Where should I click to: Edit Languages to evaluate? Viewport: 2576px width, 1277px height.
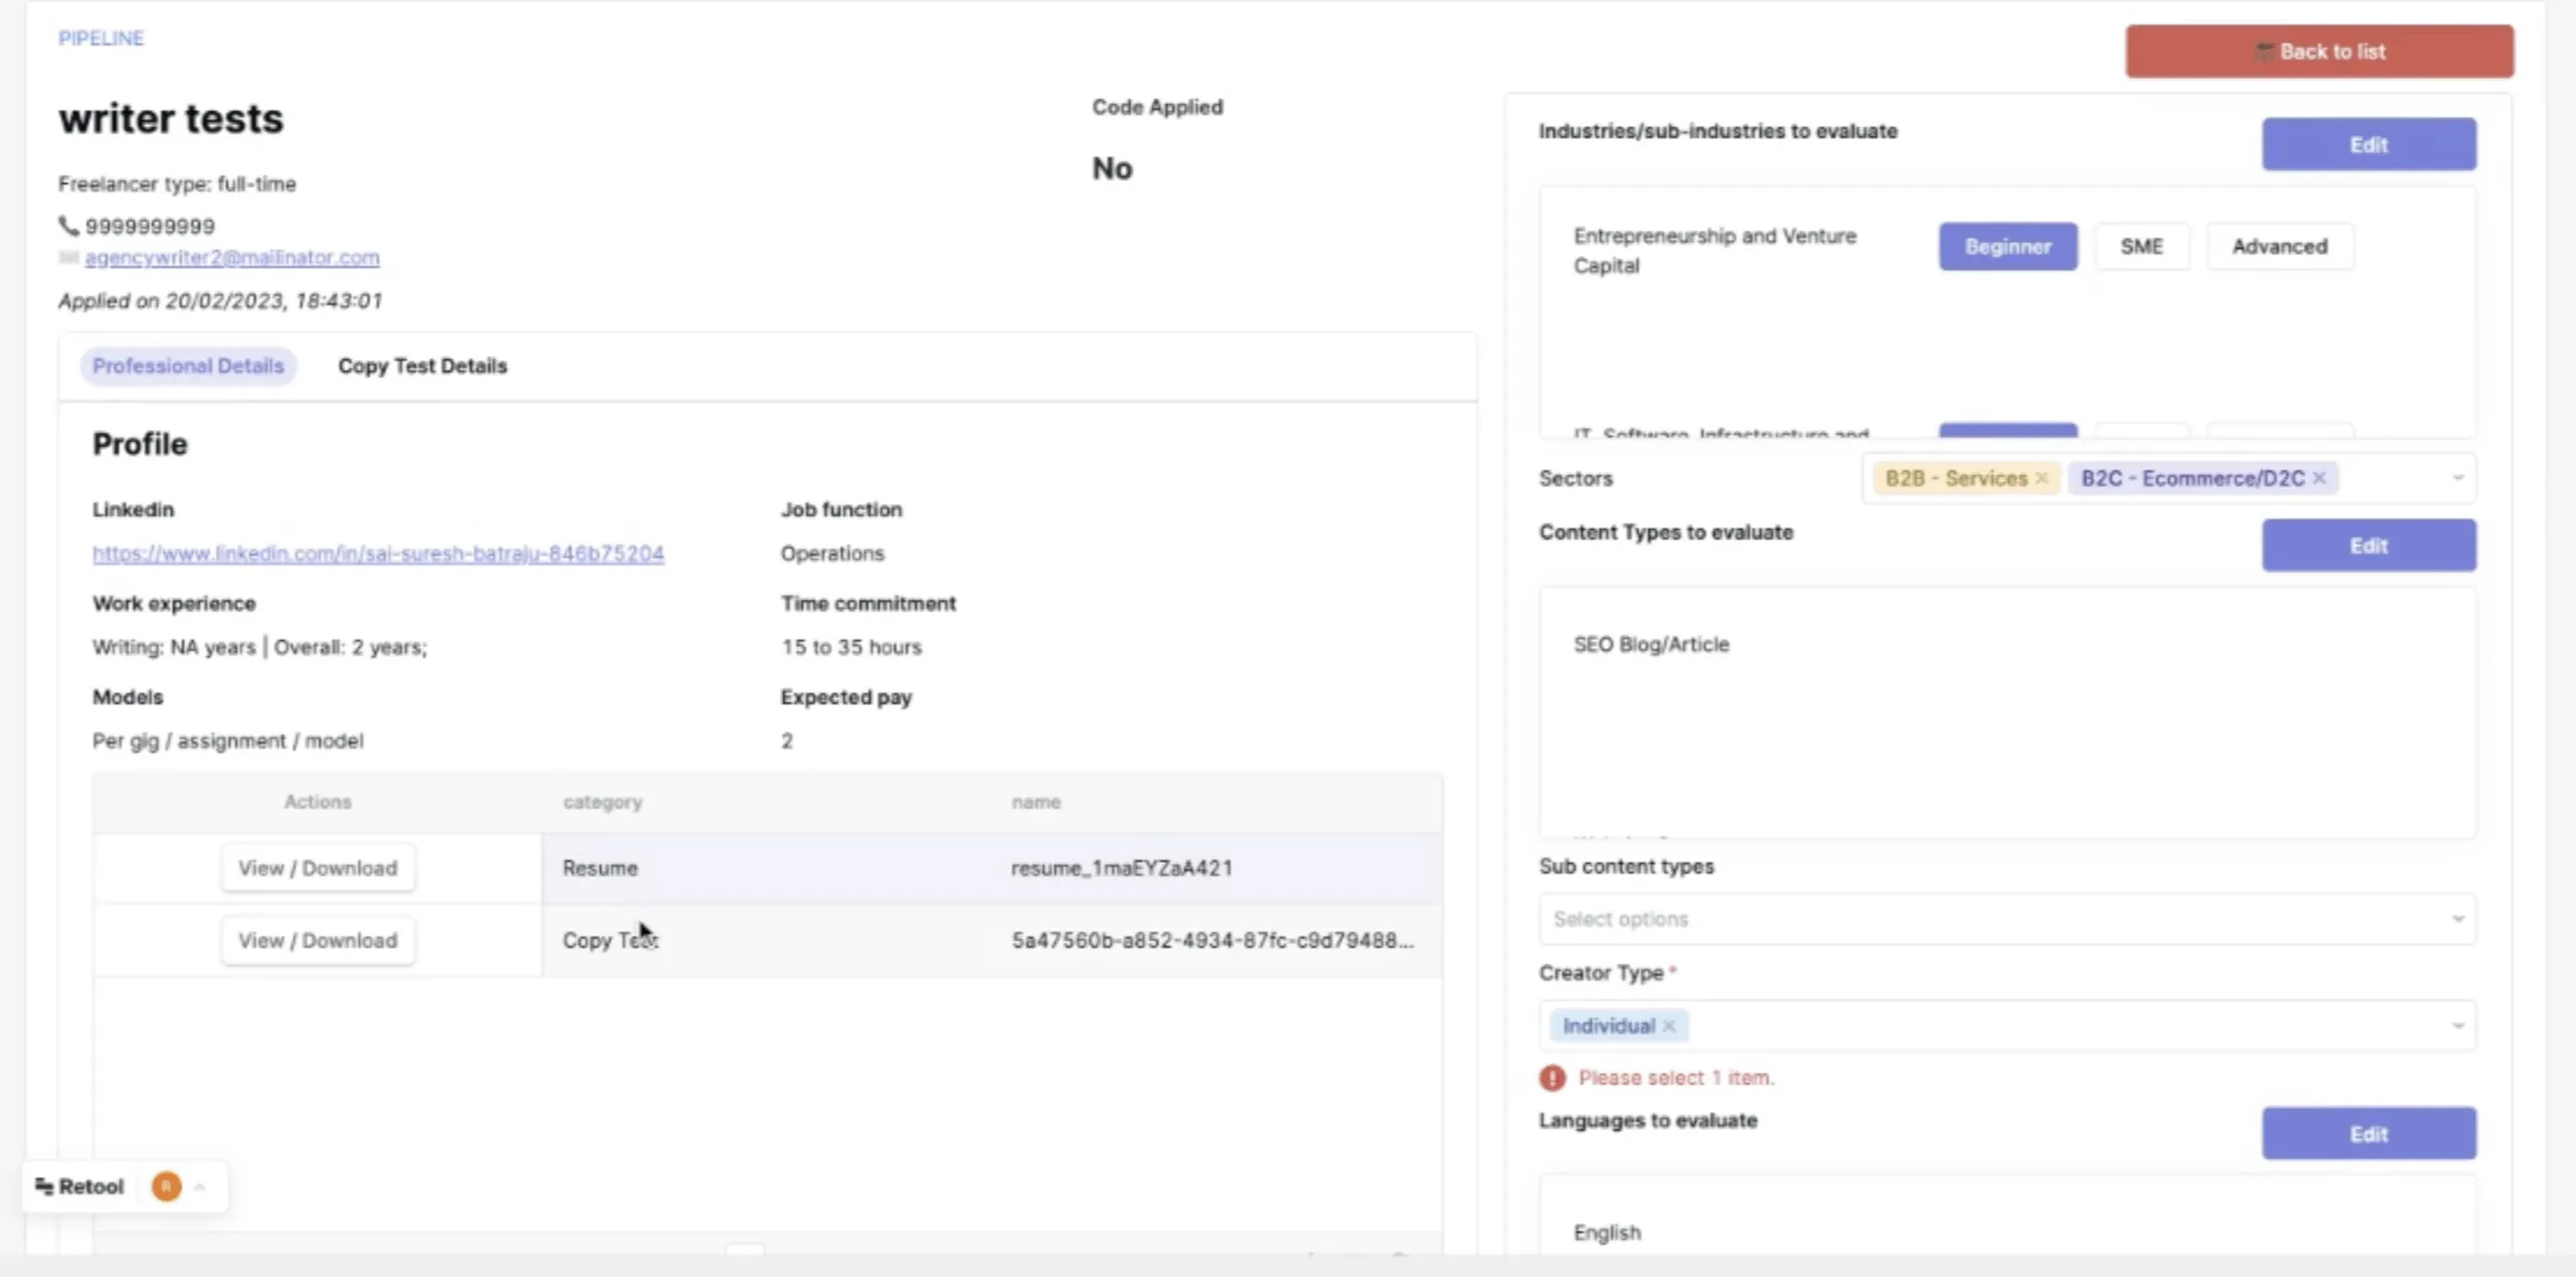(2369, 1133)
